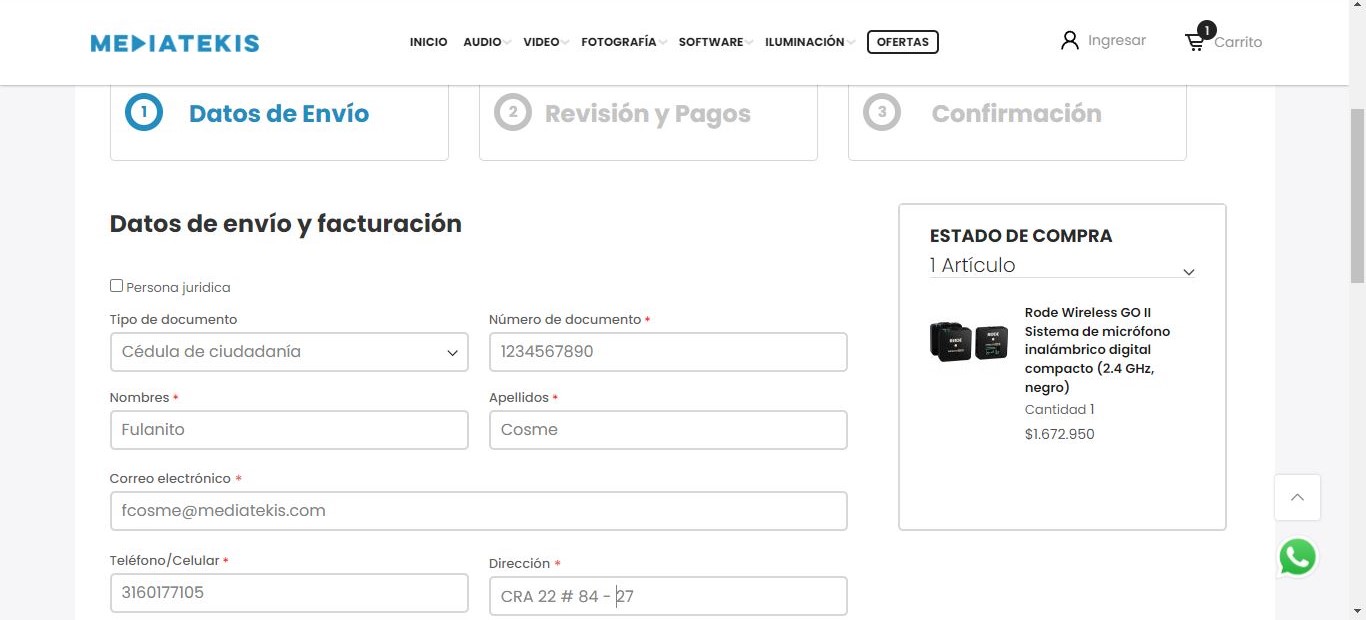Open the OFERTAS button
The height and width of the screenshot is (620, 1366).
point(903,42)
